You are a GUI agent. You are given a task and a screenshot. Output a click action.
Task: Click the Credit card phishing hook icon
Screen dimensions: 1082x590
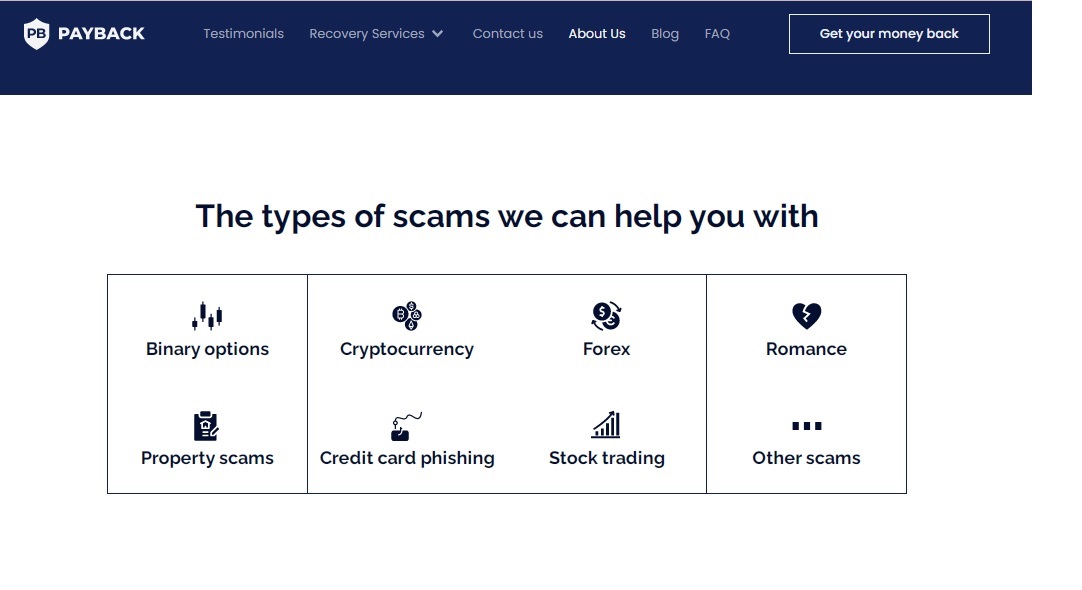[x=405, y=427]
